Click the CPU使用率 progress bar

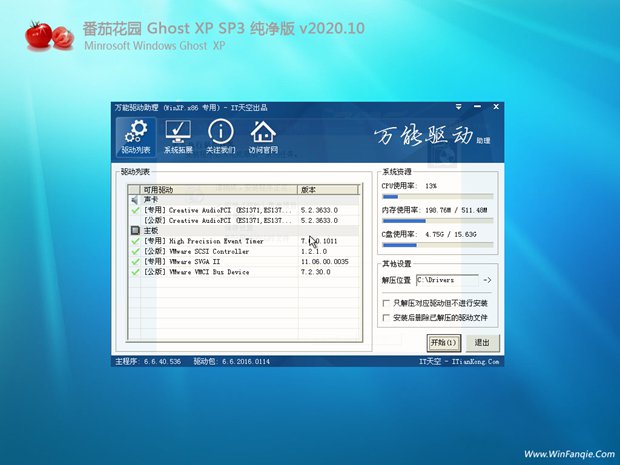pyautogui.click(x=436, y=197)
